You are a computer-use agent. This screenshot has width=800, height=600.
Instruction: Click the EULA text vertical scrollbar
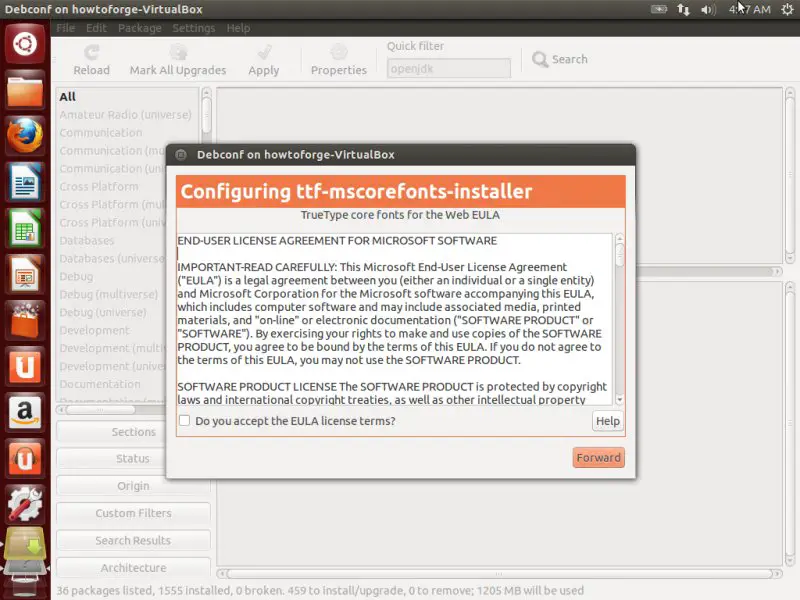click(619, 319)
